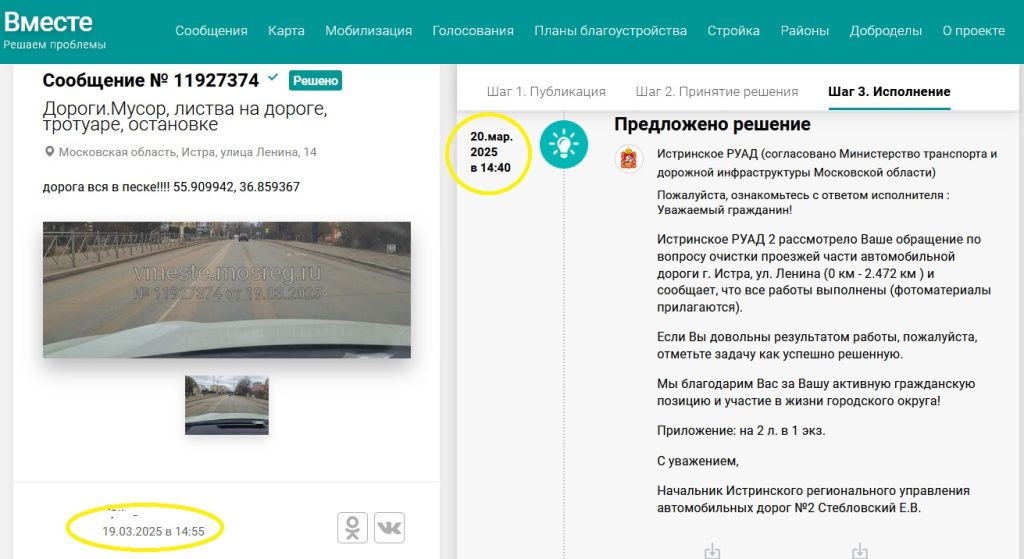This screenshot has height=559, width=1024.
Task: Enlarge the main road photo
Action: click(226, 289)
